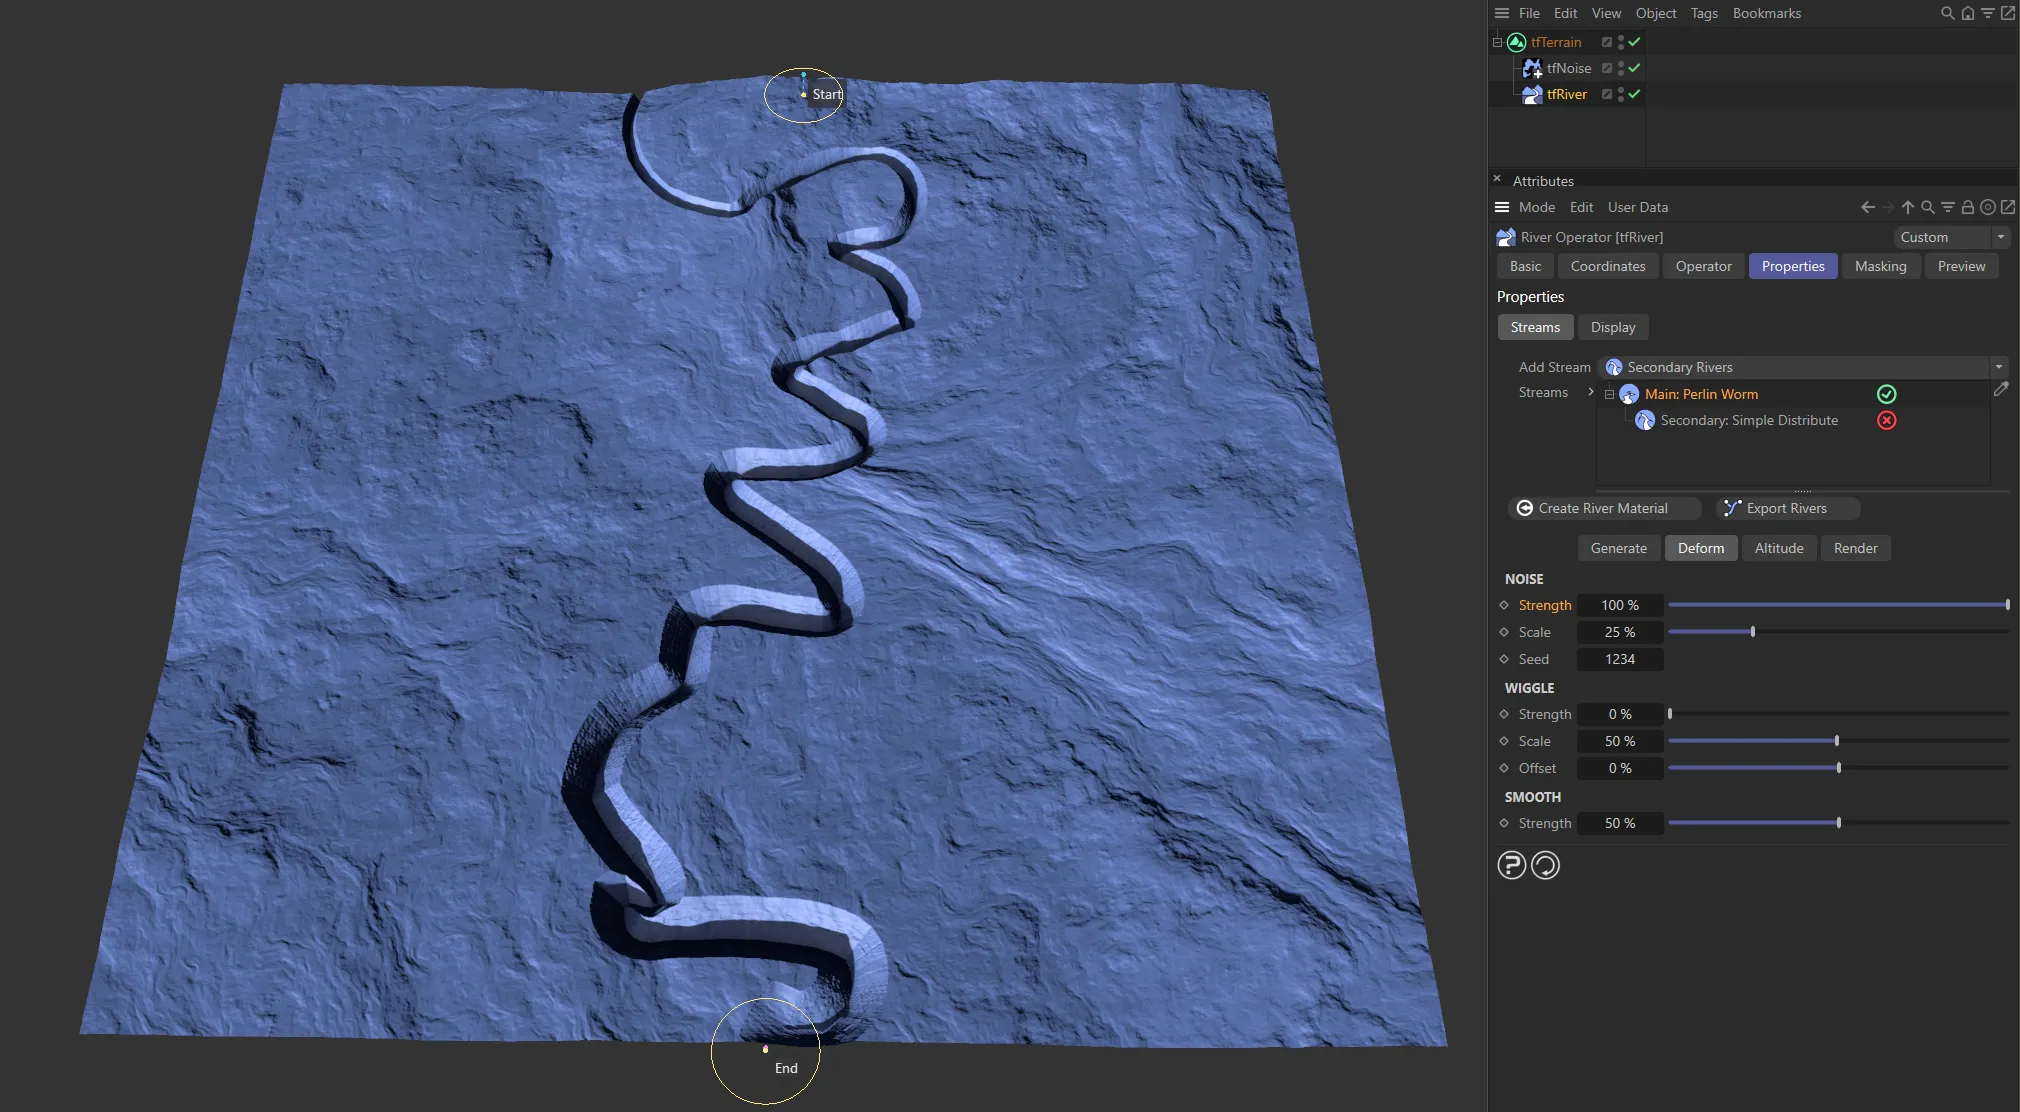Open the Object menu
The height and width of the screenshot is (1112, 2020).
(x=1655, y=13)
